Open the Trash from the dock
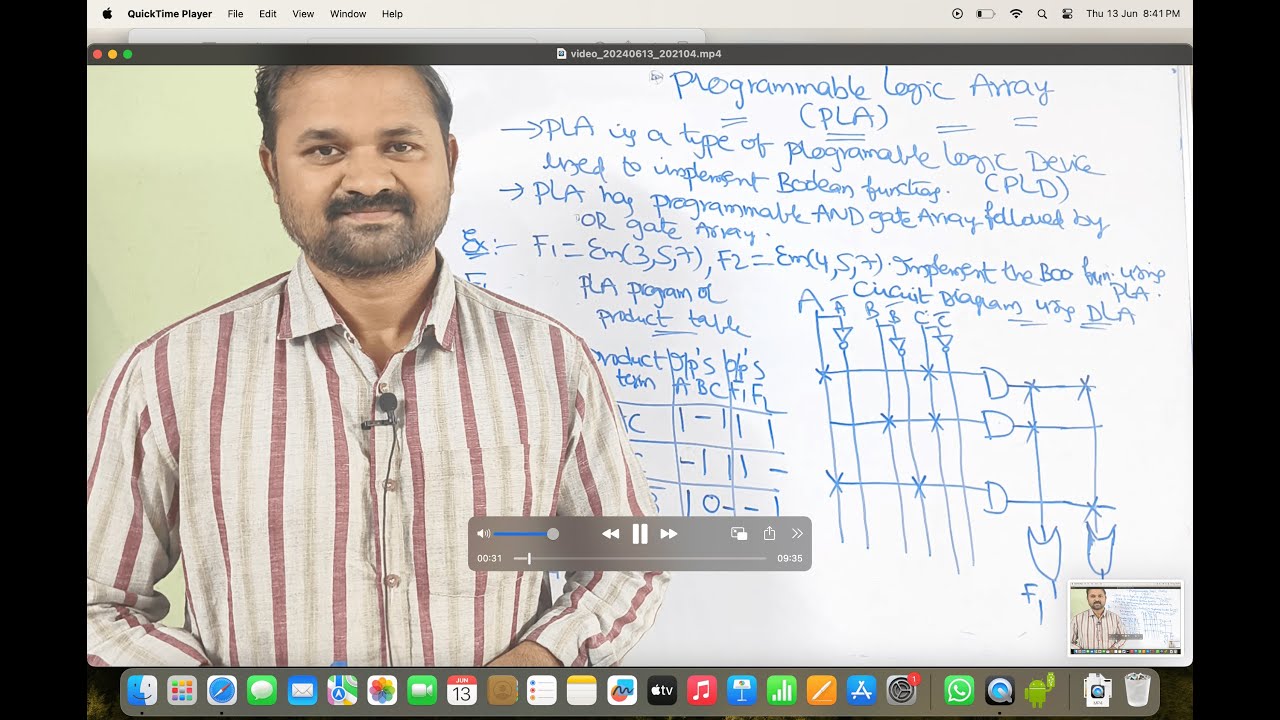1280x720 pixels. click(1138, 690)
